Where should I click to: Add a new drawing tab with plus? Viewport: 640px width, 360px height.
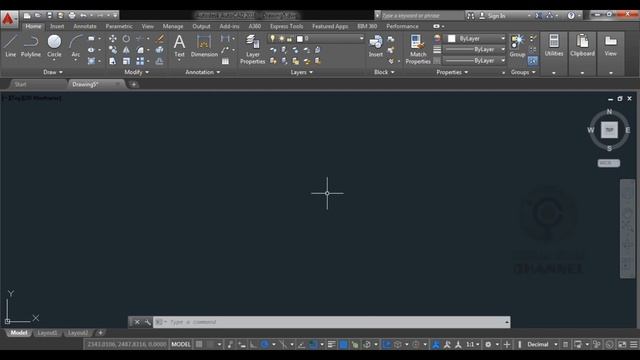[133, 84]
